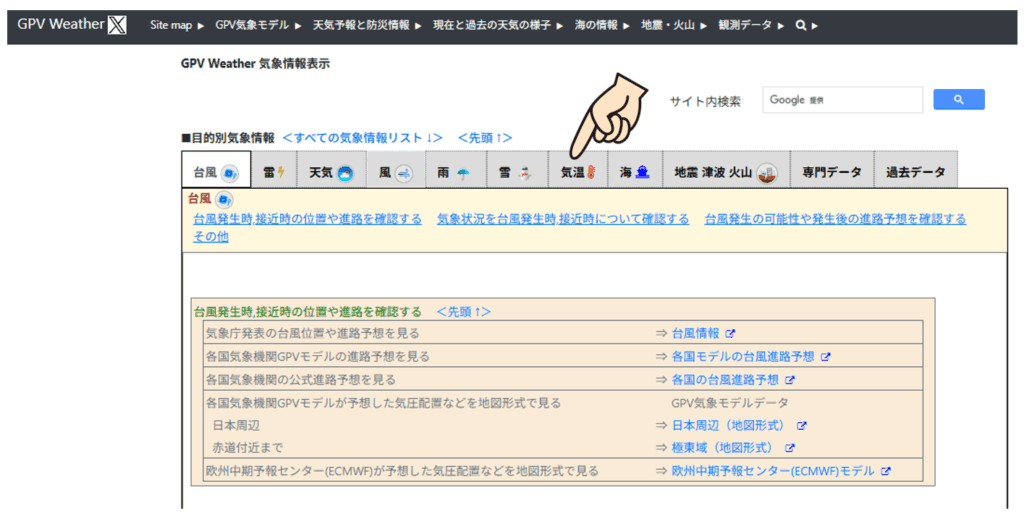The height and width of the screenshot is (521, 1024).
Task: Click the magnifier search icon in top navigation
Action: 801,25
